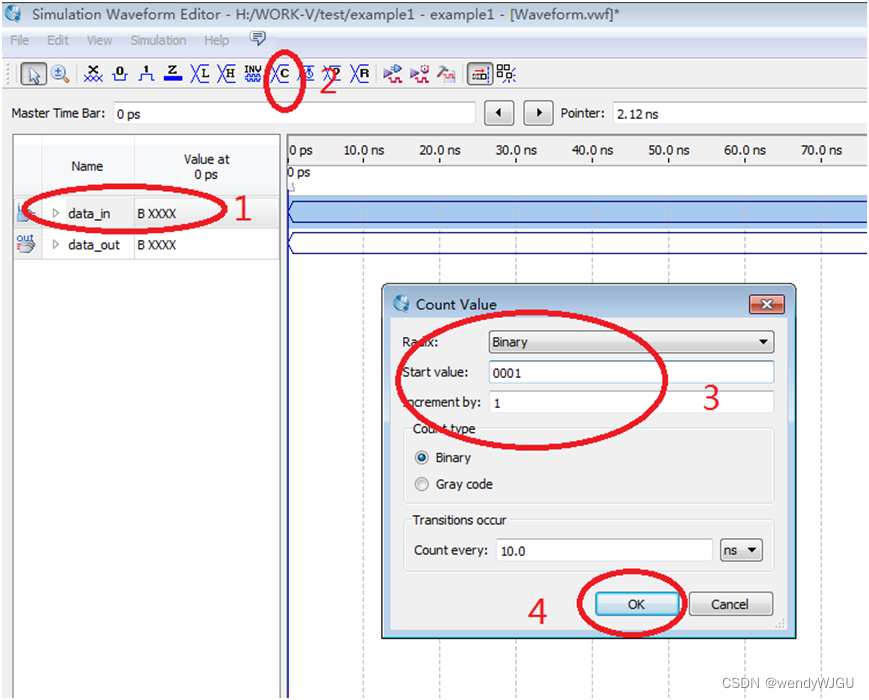The height and width of the screenshot is (700, 869).
Task: Select the Selection tool in the toolbar
Action: [33, 74]
